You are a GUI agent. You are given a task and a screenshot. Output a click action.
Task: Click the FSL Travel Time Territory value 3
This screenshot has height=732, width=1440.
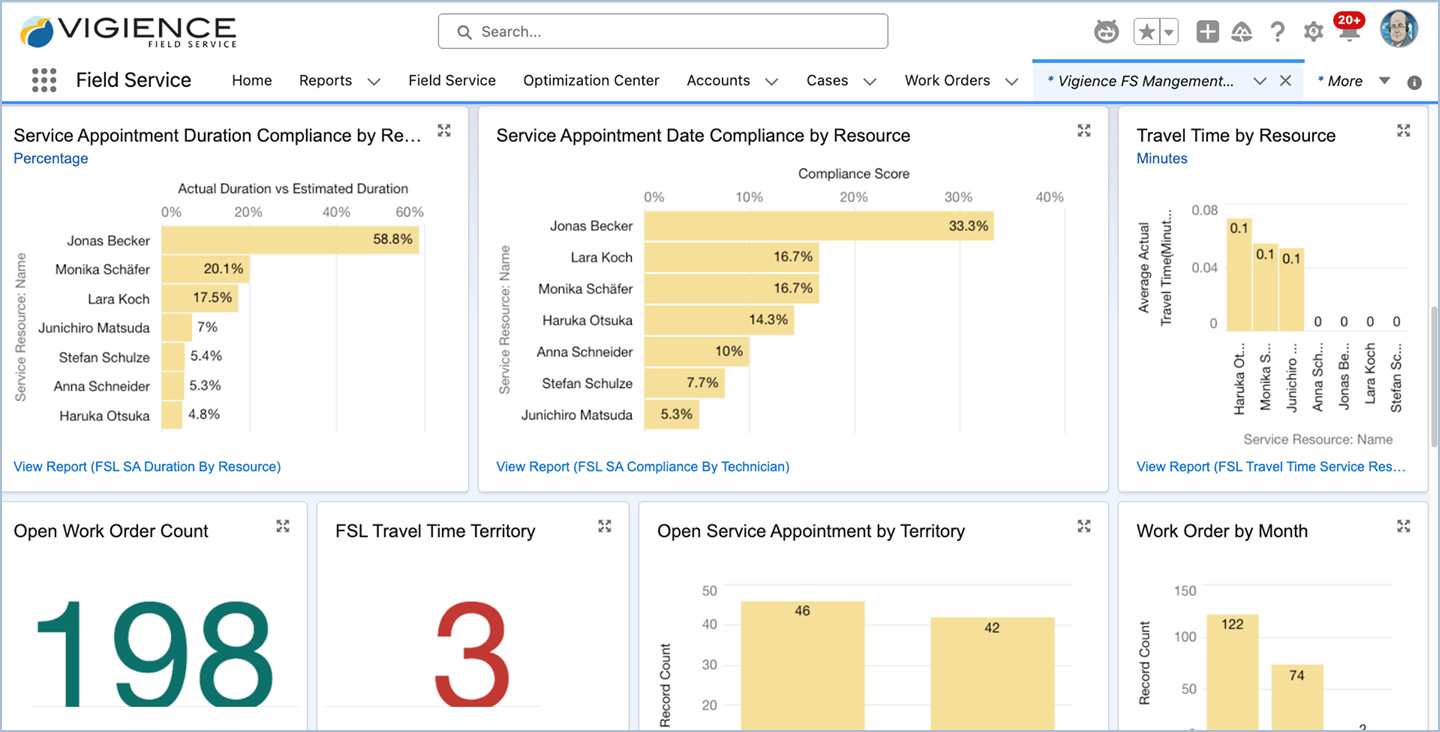point(472,652)
